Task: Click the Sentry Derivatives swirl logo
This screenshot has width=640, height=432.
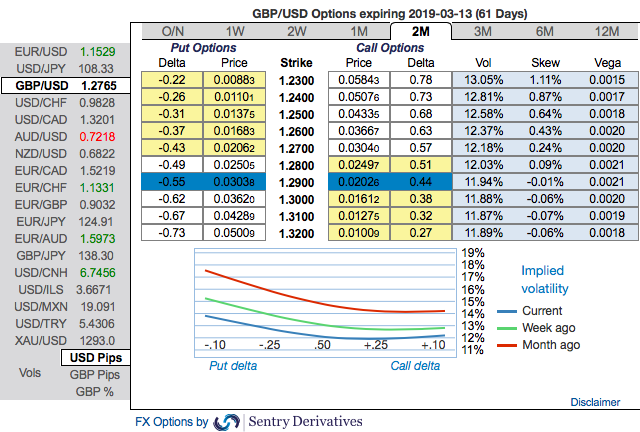Action: (227, 422)
